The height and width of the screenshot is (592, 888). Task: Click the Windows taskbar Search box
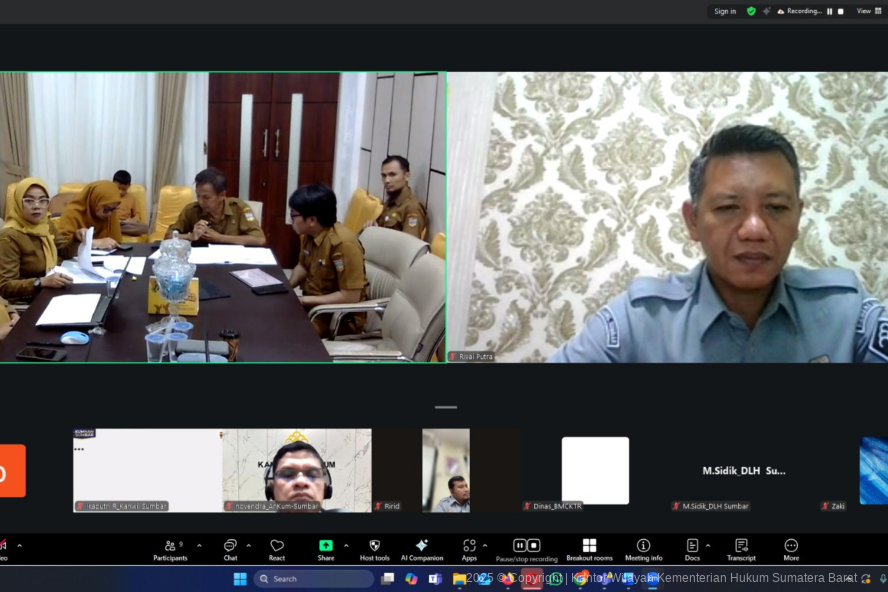pos(314,579)
